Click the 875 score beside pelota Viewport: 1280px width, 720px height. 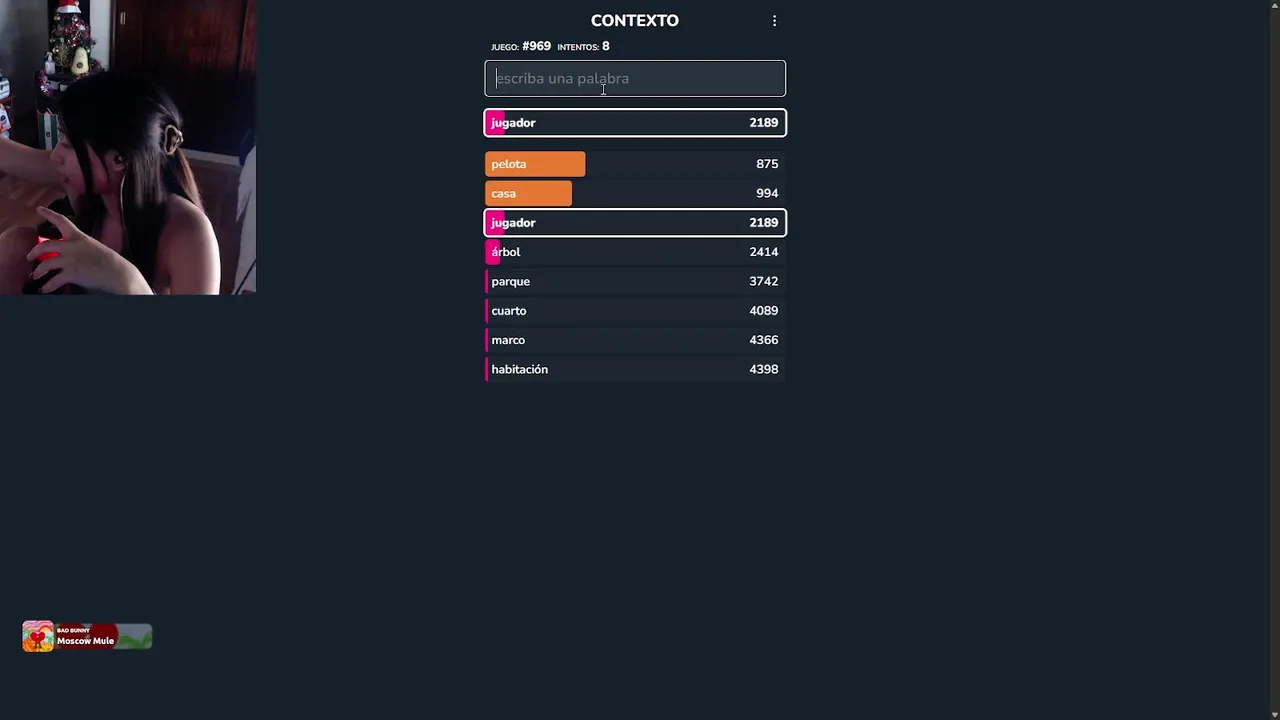coord(767,164)
